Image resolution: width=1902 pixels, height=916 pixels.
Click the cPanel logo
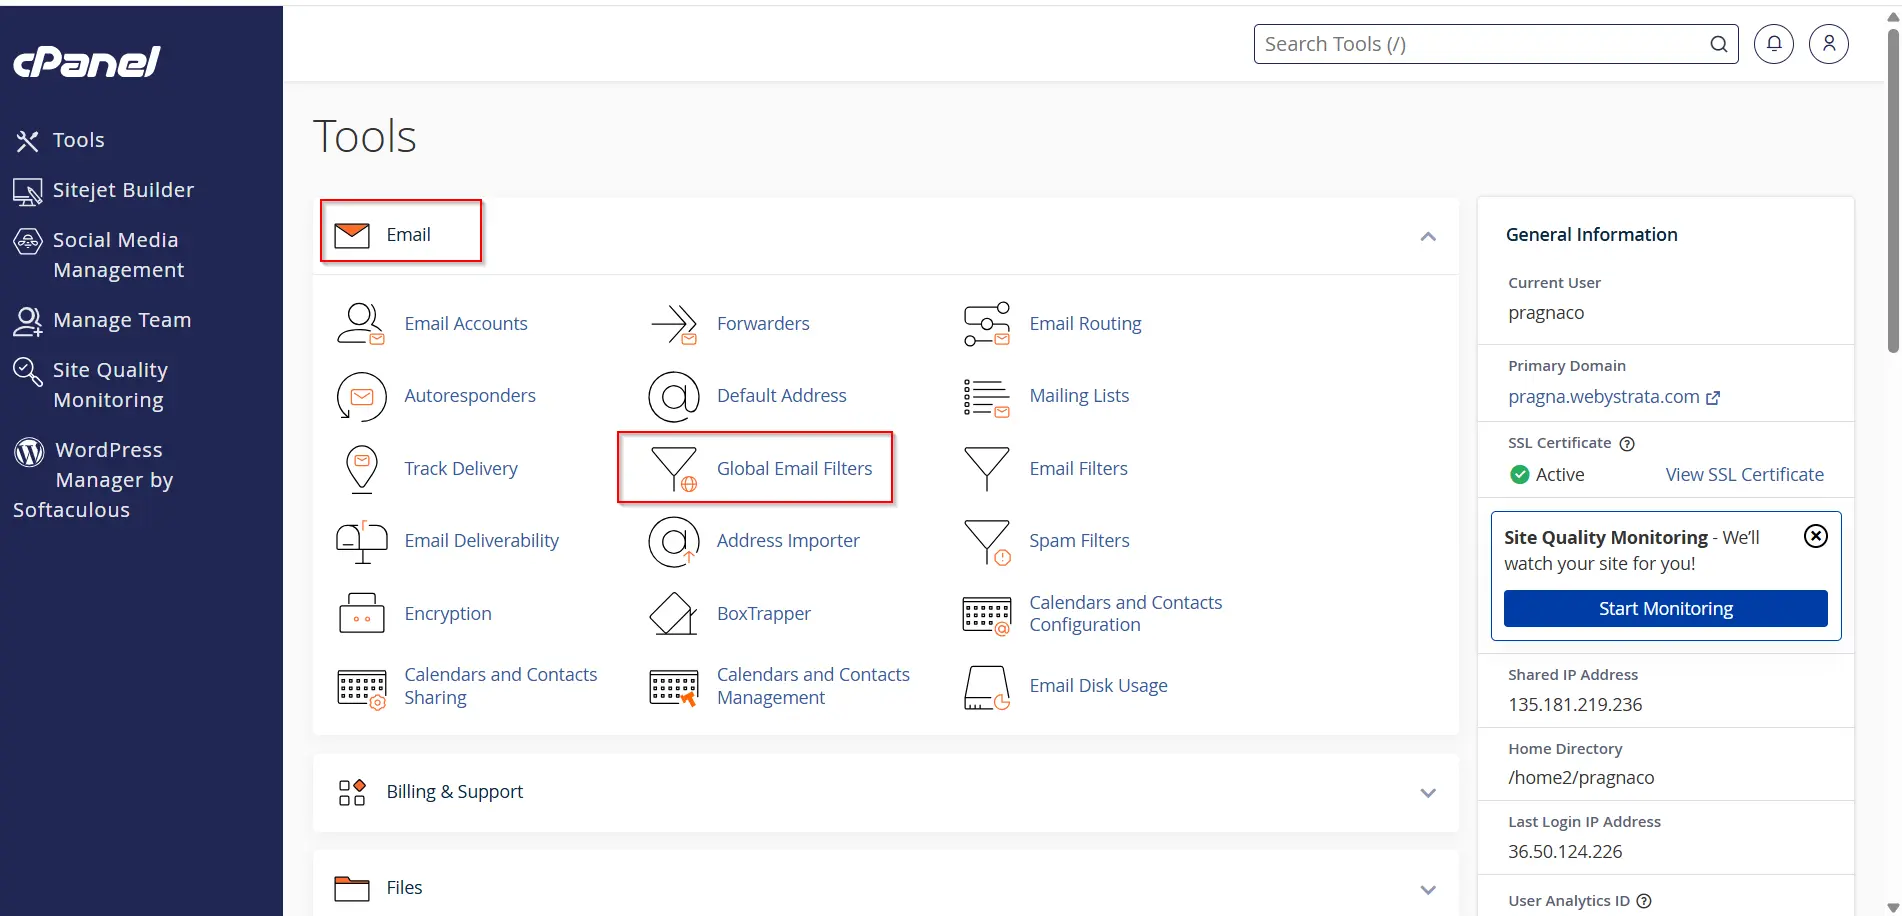click(87, 62)
